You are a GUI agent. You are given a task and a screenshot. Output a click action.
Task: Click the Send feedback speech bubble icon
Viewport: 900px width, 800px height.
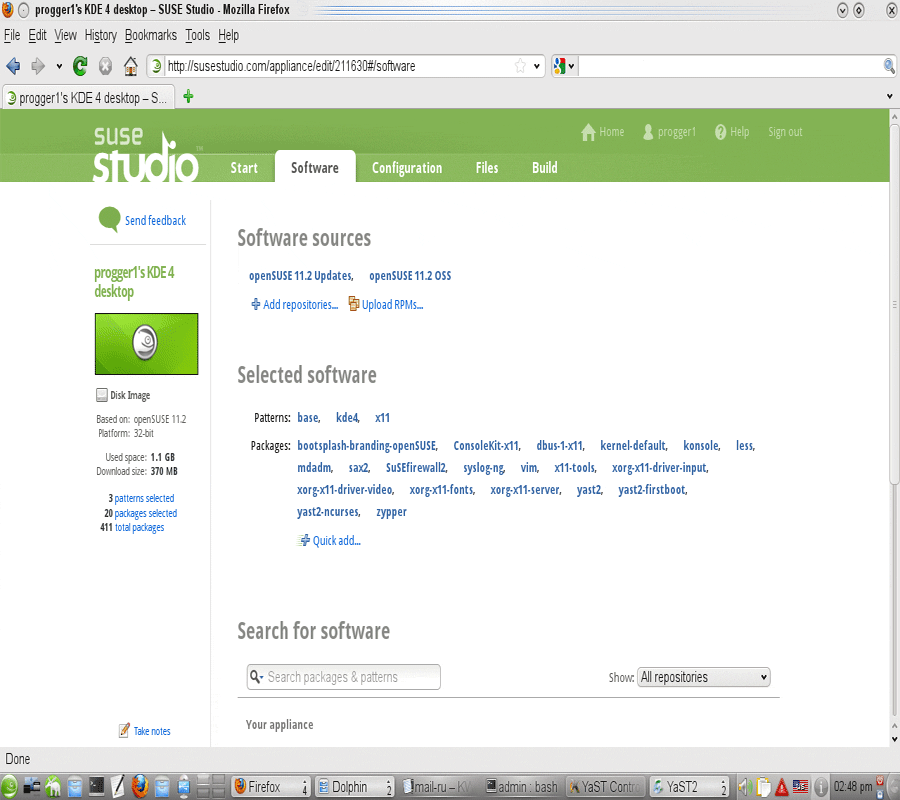click(109, 219)
